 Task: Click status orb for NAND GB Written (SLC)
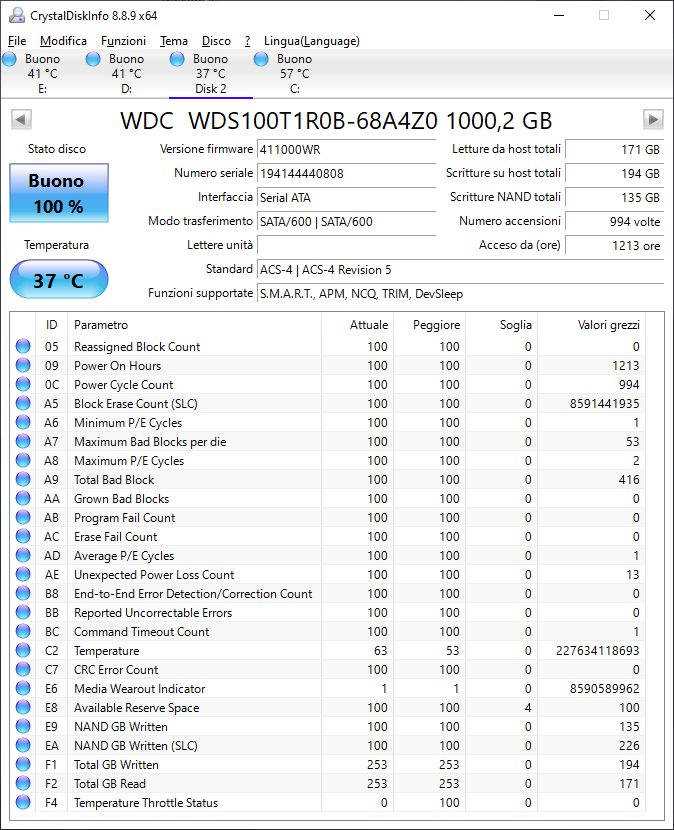23,745
